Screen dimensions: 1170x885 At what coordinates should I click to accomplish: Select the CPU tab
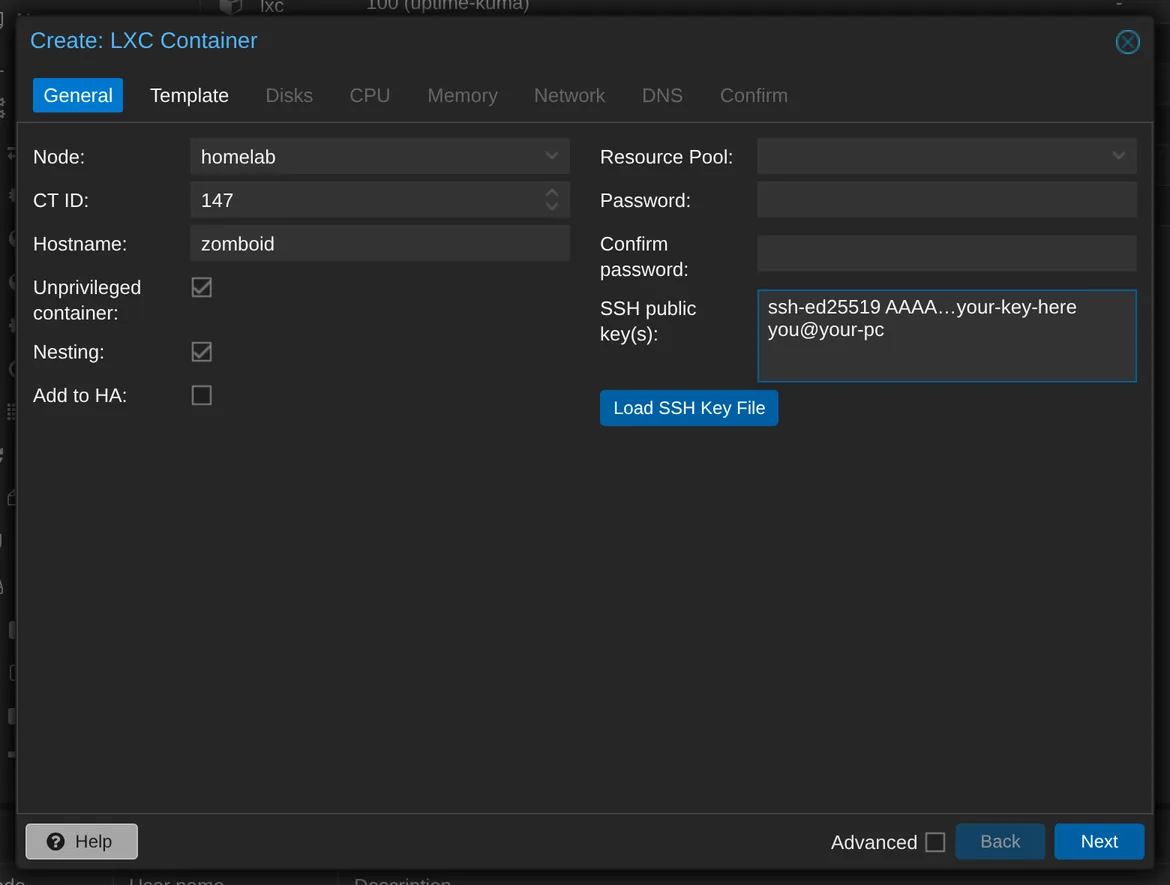[x=370, y=96]
